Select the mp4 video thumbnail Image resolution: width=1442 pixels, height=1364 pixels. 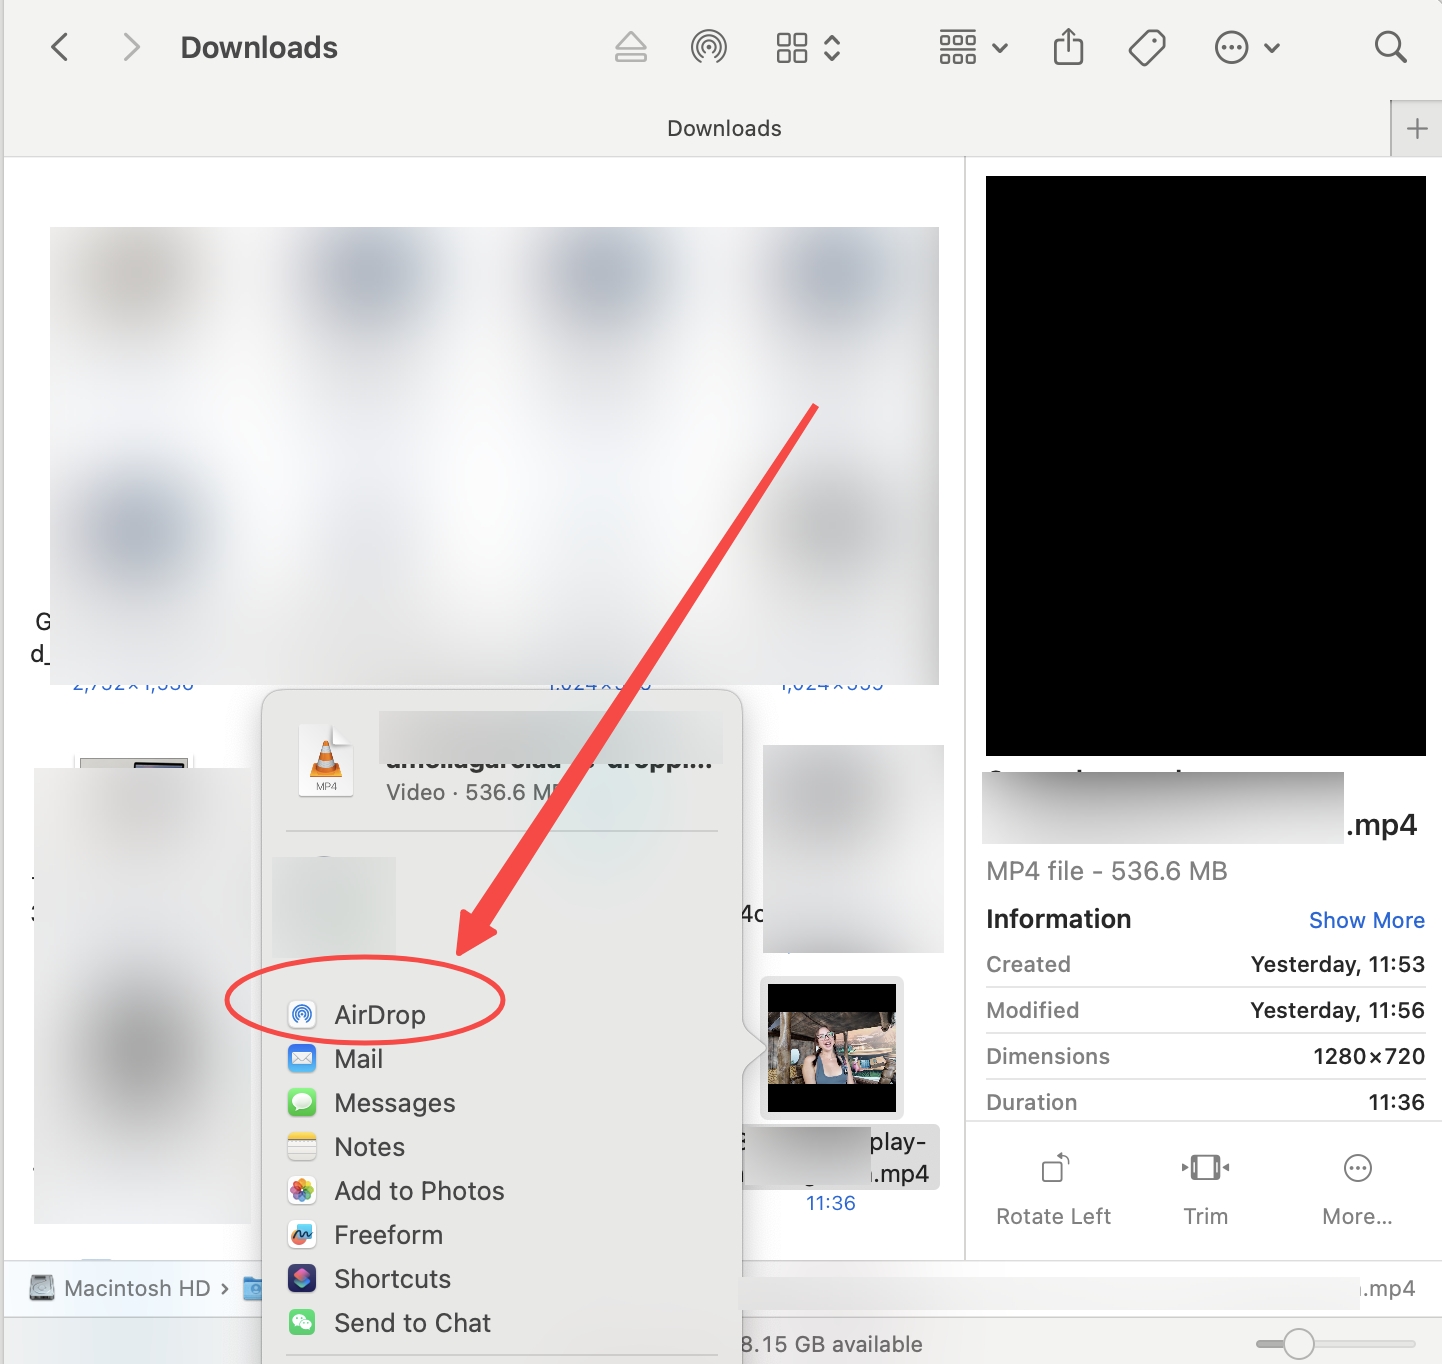pos(831,1047)
